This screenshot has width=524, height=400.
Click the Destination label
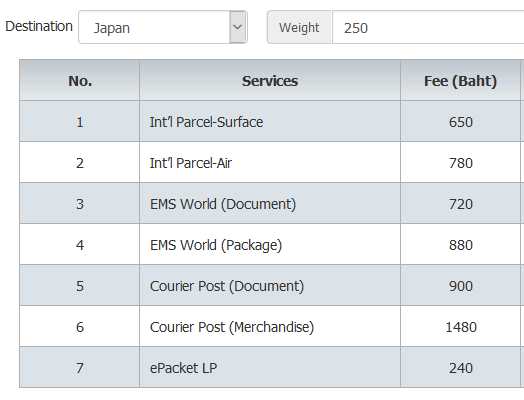pyautogui.click(x=39, y=26)
